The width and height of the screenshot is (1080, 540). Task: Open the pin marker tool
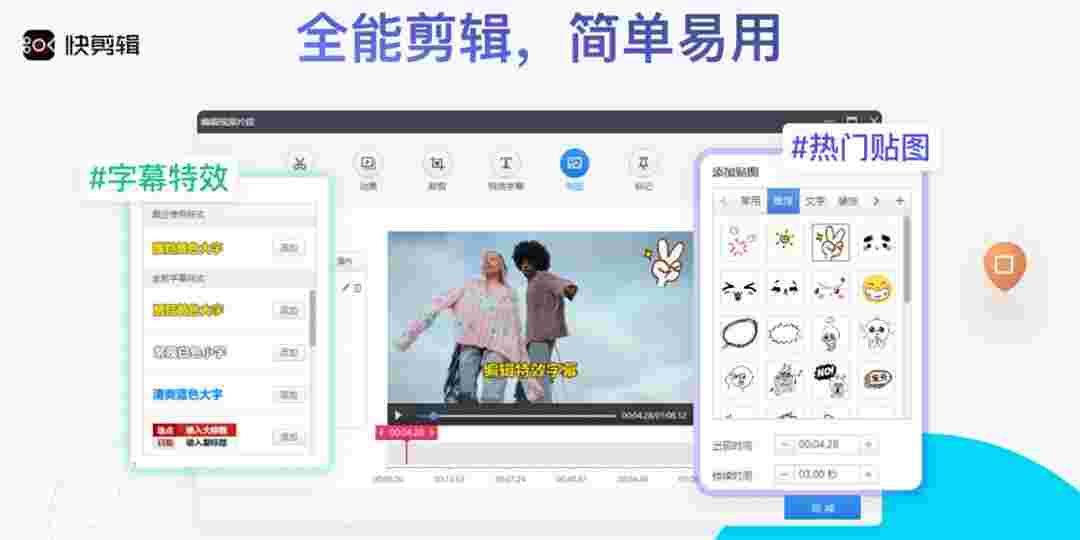pos(643,164)
